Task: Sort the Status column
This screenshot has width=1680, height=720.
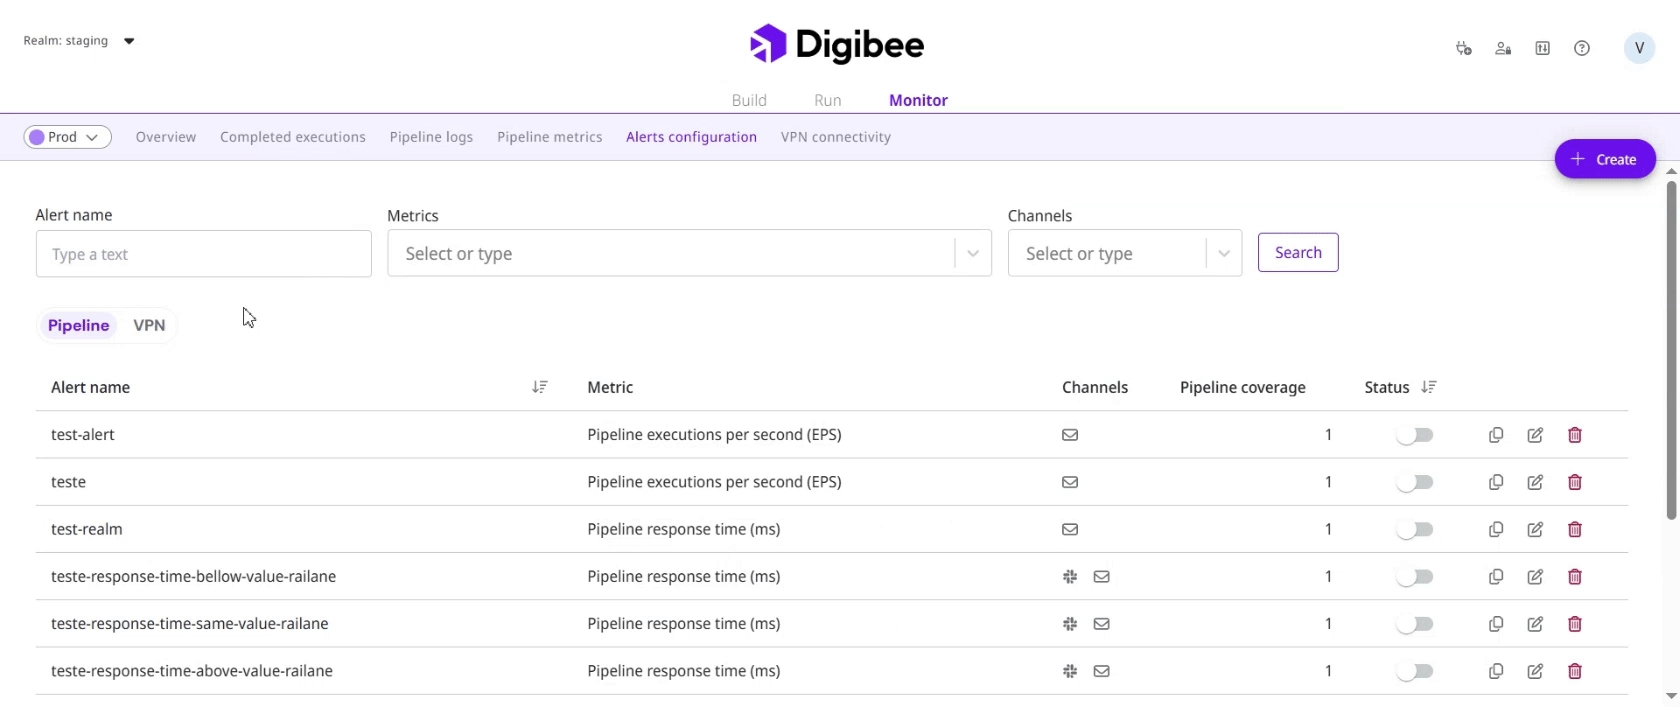Action: pos(1429,387)
